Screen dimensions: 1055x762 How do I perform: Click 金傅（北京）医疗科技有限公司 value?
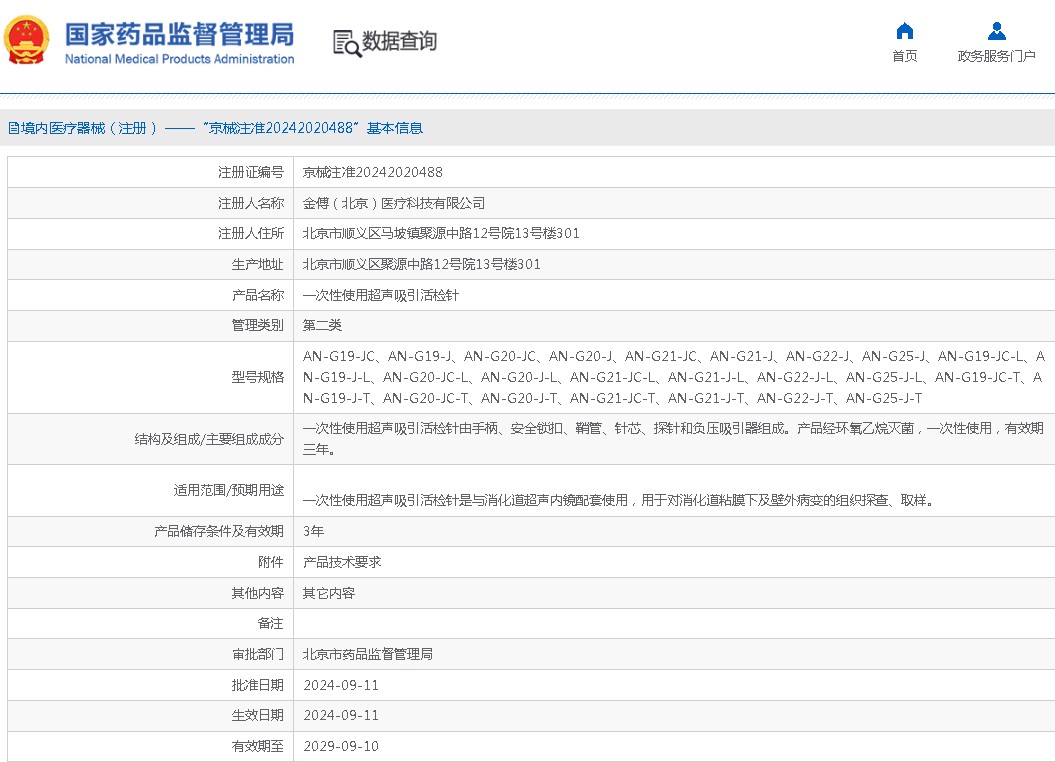[x=394, y=203]
